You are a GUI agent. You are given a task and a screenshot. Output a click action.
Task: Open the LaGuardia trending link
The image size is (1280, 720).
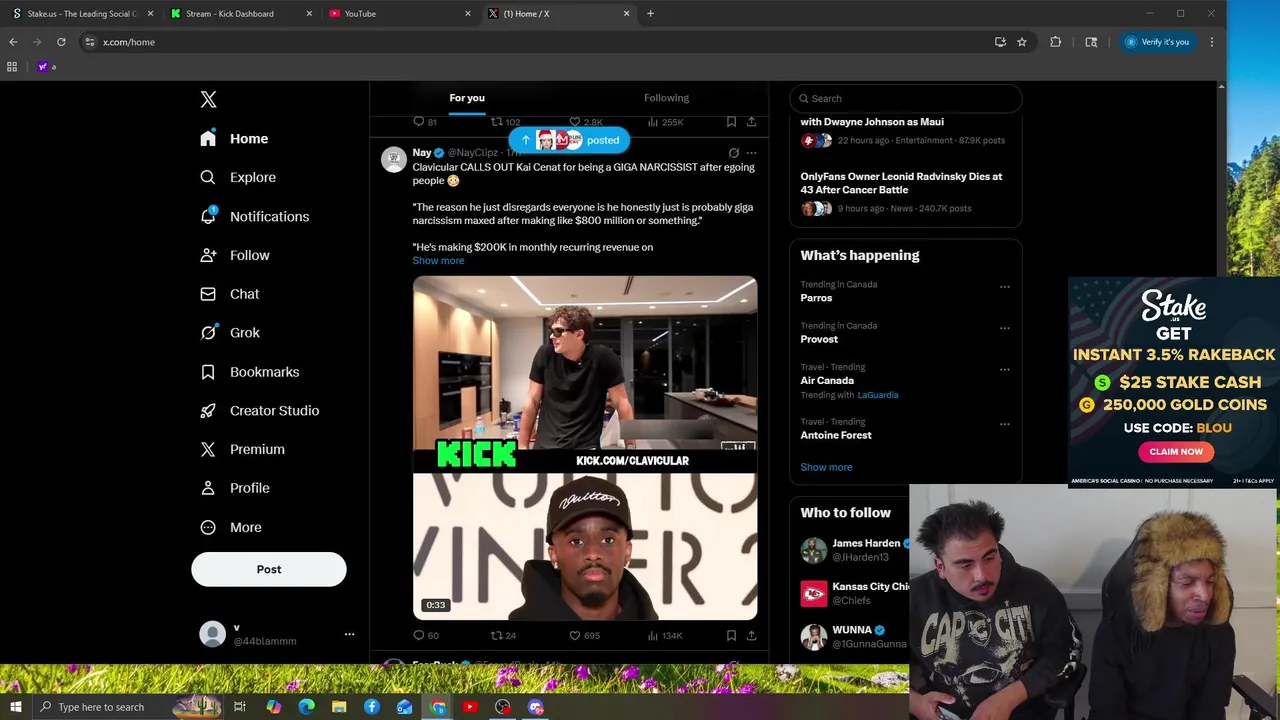[x=878, y=395]
